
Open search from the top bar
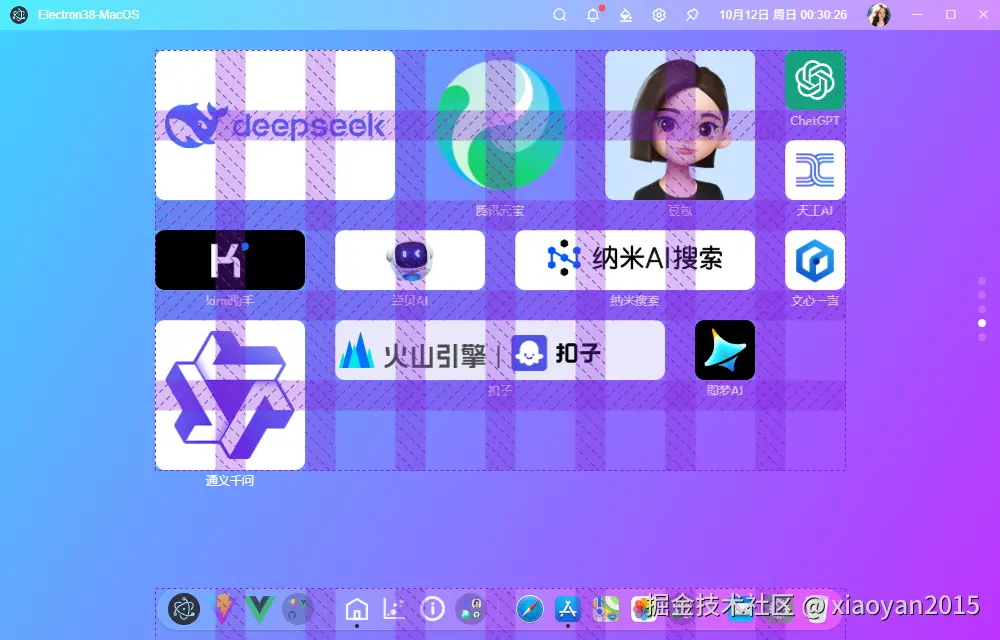pyautogui.click(x=559, y=15)
